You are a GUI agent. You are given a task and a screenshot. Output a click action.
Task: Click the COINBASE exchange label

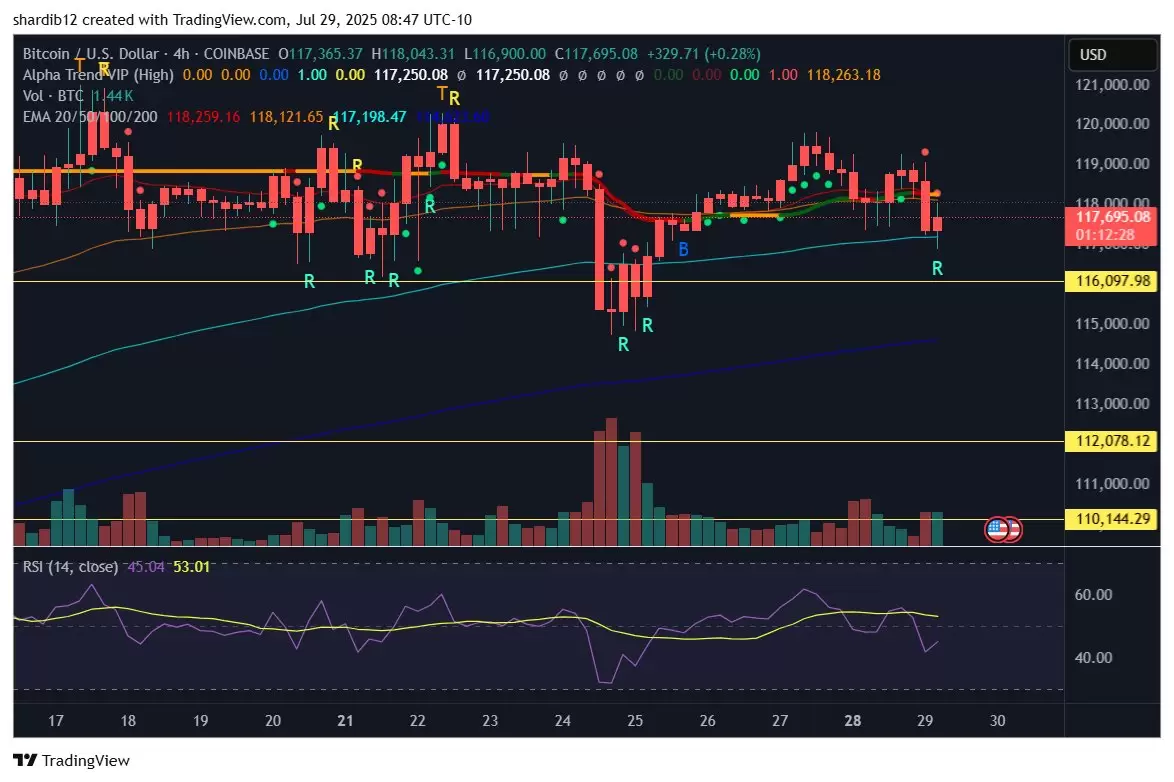click(x=237, y=54)
